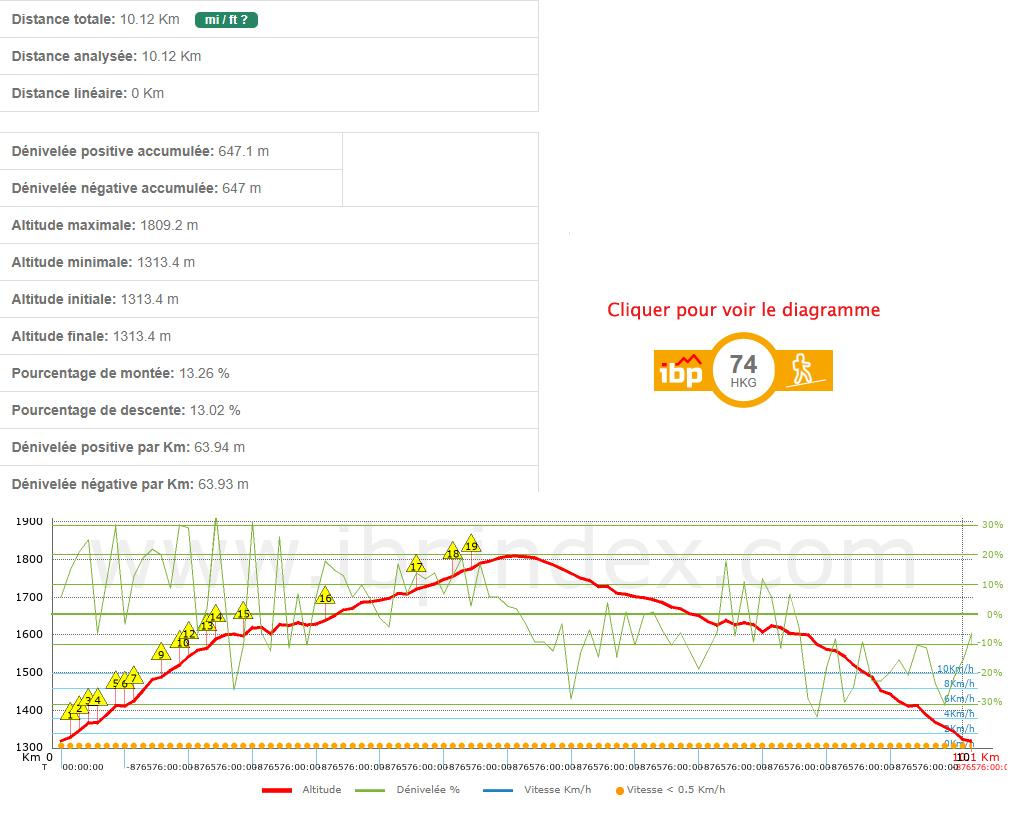This screenshot has width=1020, height=816.
Task: Select waypoint marker 19 on the chart
Action: pos(472,545)
